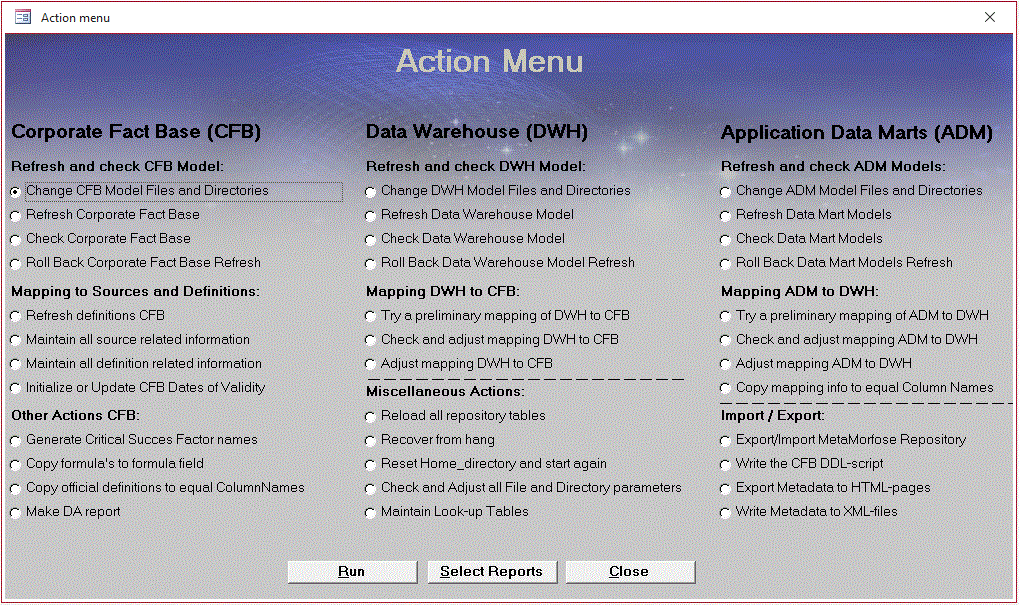Choose Roll Back Corporate Fact Base Refresh
This screenshot has width=1019, height=605.
tap(16, 263)
